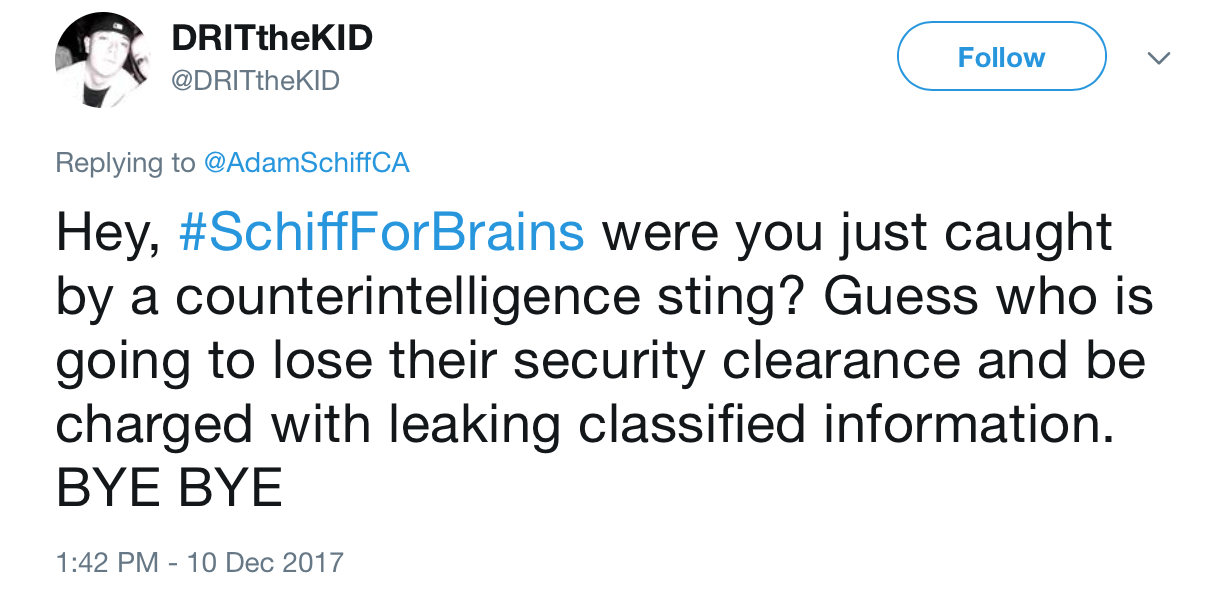The image size is (1218, 602).
Task: Click the #SchiffForBrains hashtag
Action: point(380,234)
